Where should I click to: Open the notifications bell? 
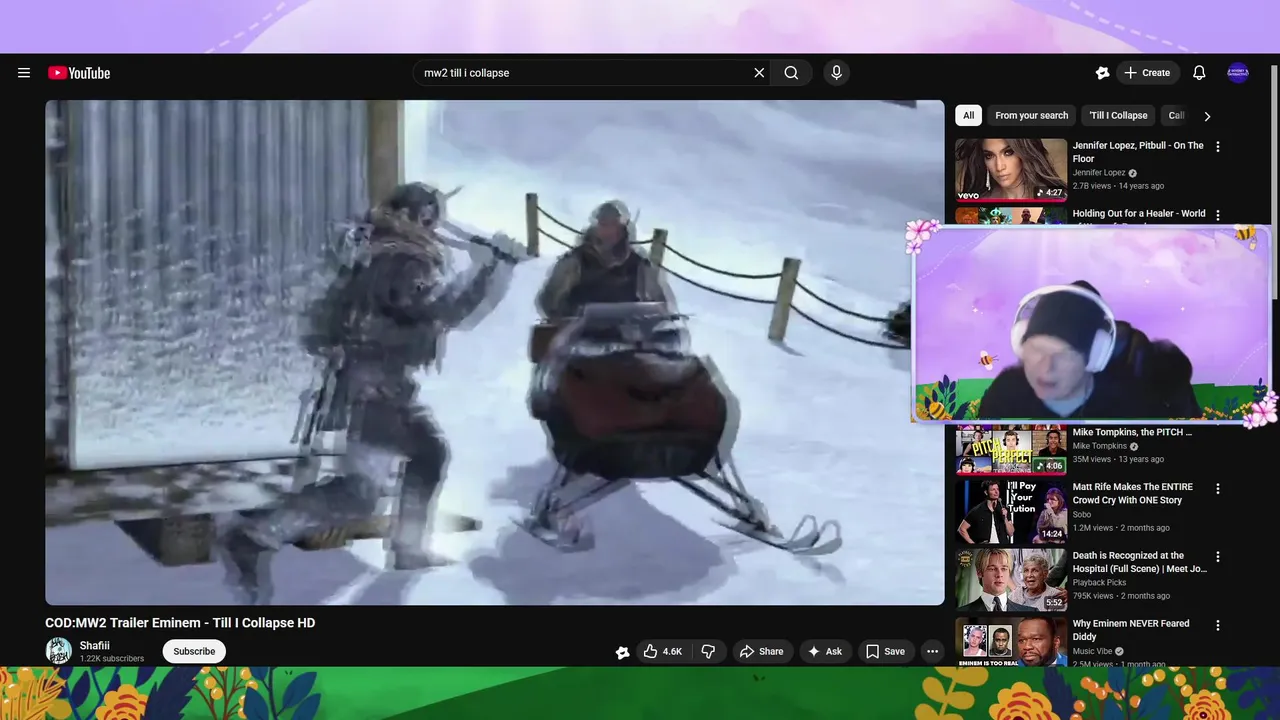point(1199,73)
